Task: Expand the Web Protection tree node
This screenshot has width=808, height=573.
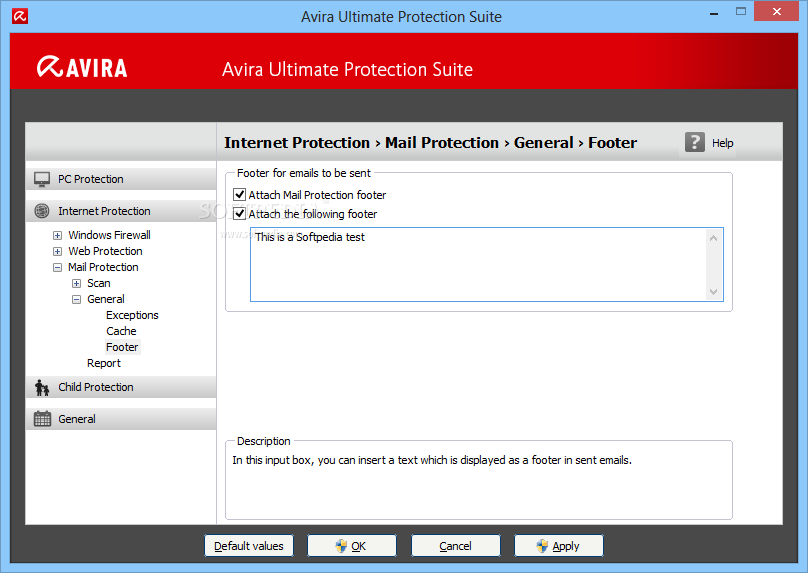Action: [x=58, y=251]
